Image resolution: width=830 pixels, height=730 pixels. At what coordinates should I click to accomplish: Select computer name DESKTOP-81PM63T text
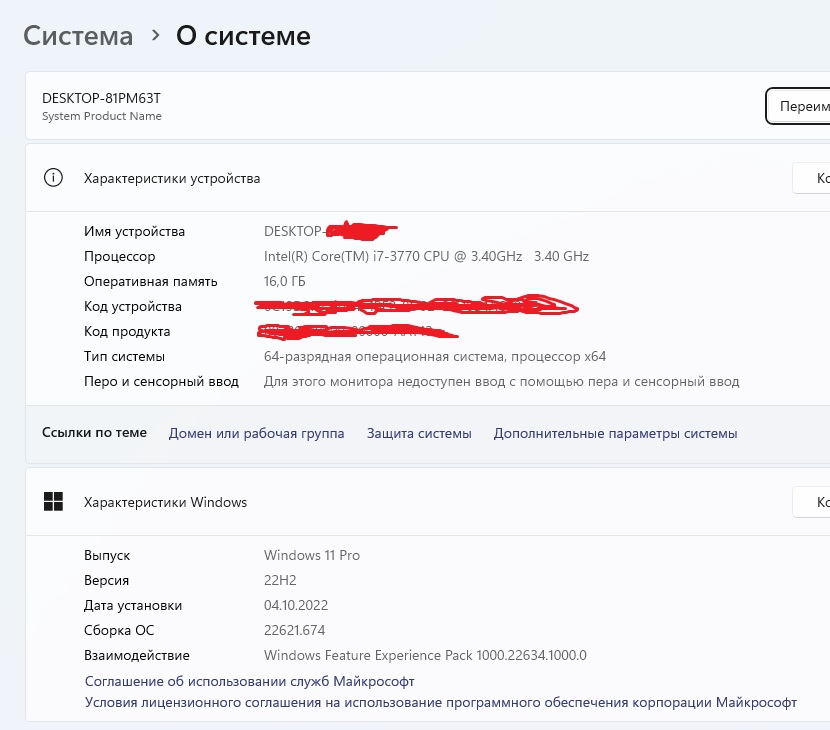pyautogui.click(x=101, y=98)
